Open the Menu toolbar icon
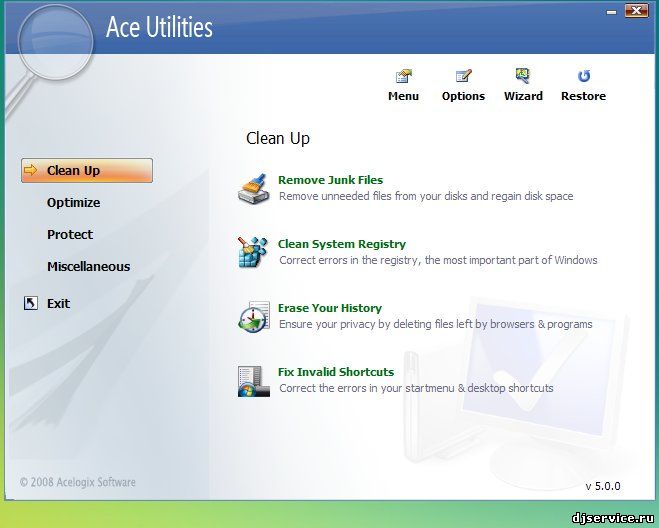The width and height of the screenshot is (659, 528). (403, 77)
